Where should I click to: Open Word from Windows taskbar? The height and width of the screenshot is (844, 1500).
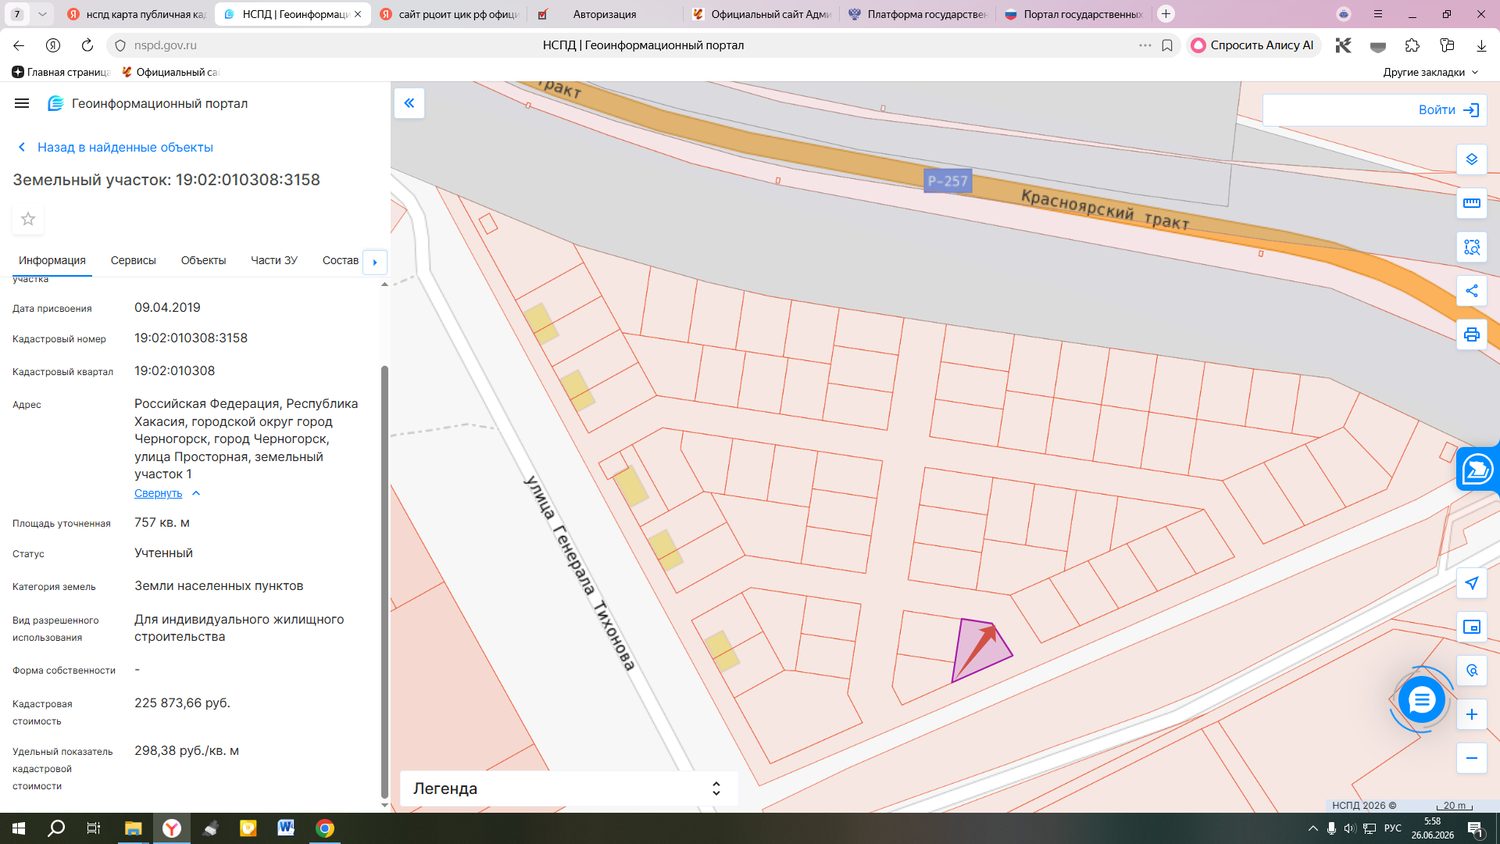click(286, 828)
